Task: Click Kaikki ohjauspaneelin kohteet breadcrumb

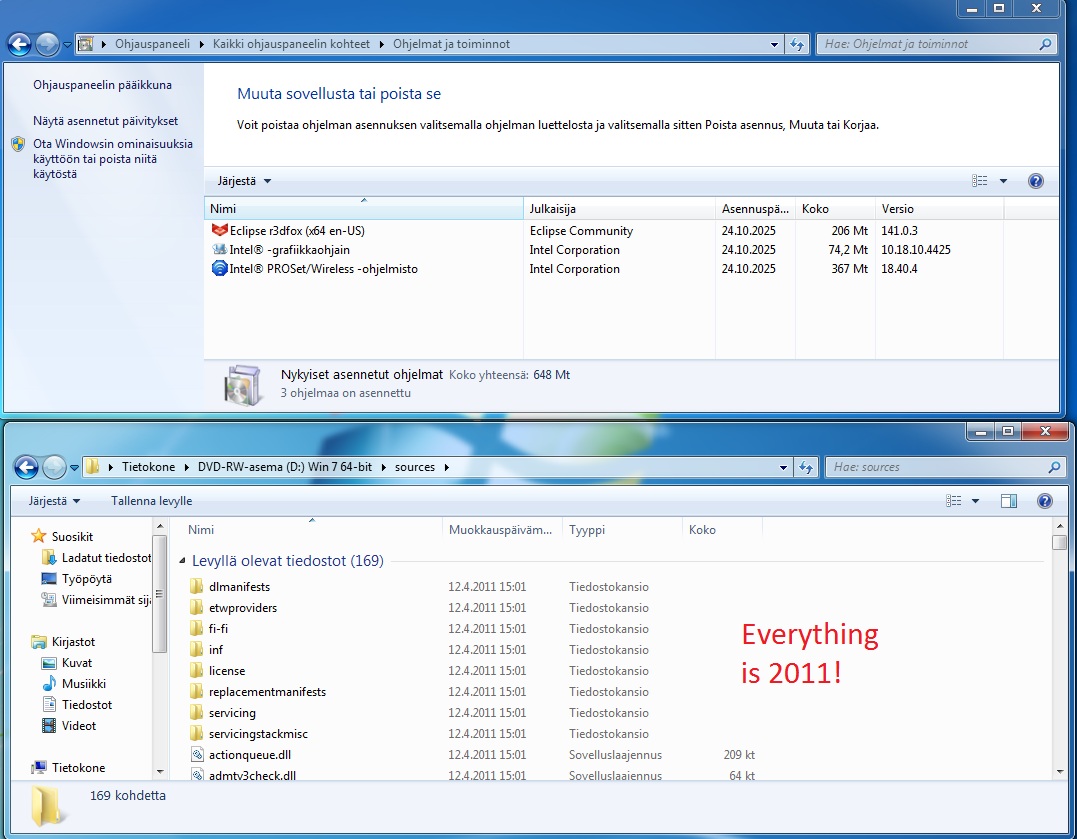Action: [x=291, y=44]
